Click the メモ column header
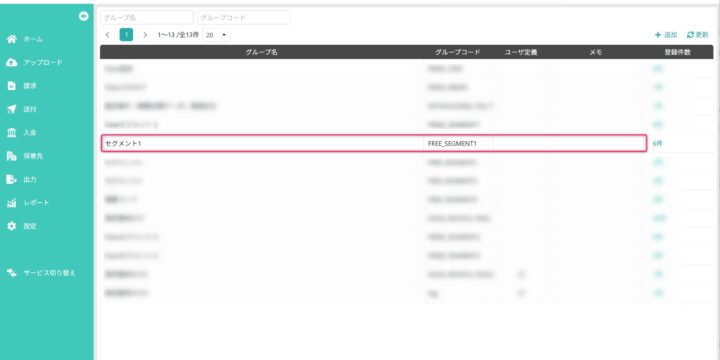This screenshot has width=720, height=360. point(596,52)
